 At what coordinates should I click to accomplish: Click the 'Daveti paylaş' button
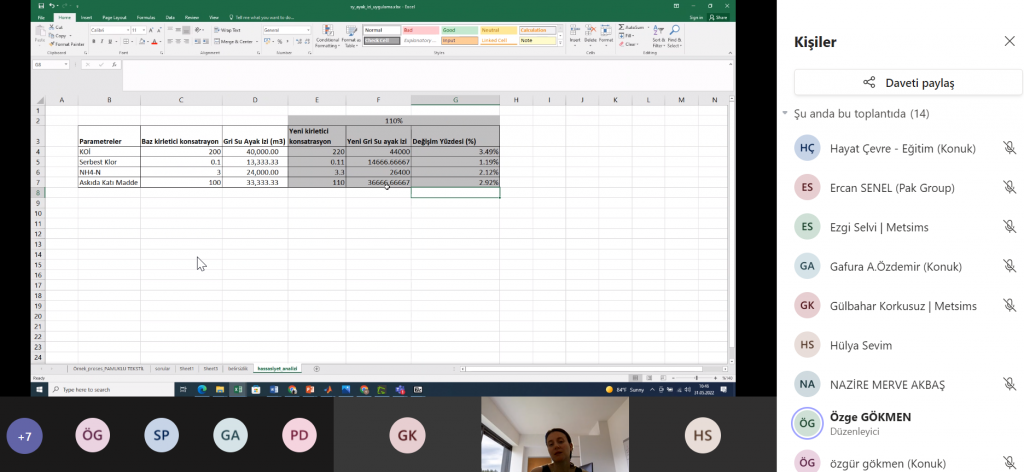pyautogui.click(x=908, y=83)
